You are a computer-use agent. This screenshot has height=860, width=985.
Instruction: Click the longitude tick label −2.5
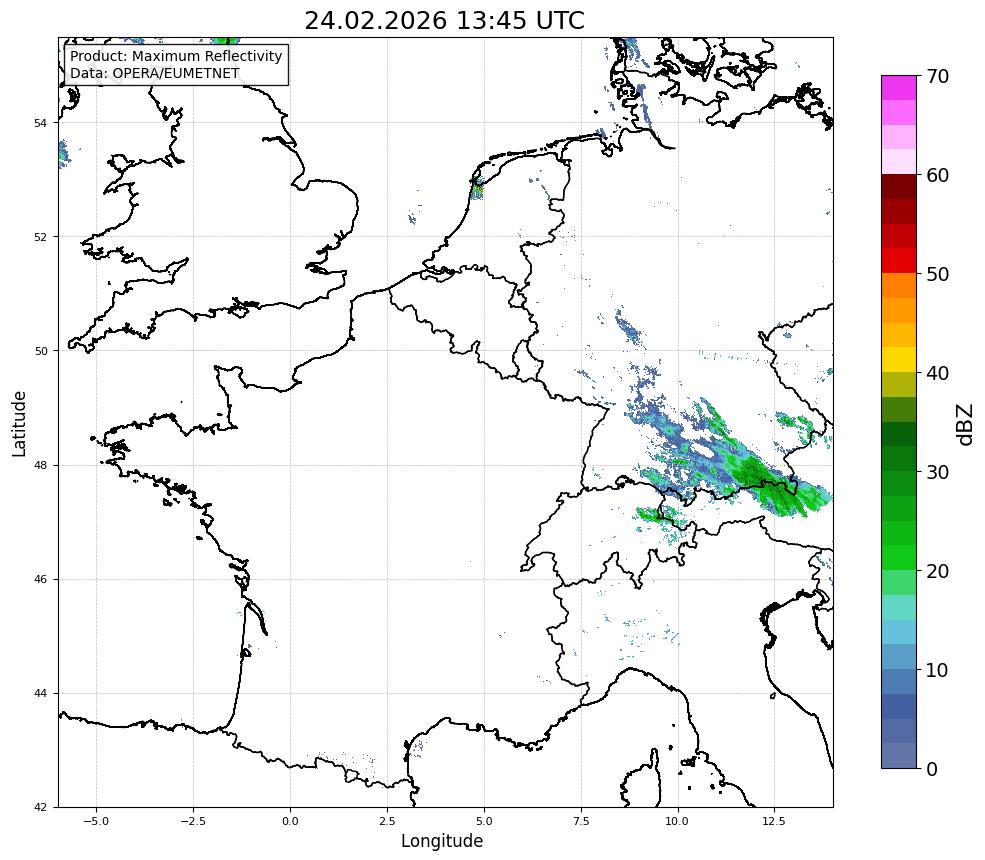pos(193,821)
